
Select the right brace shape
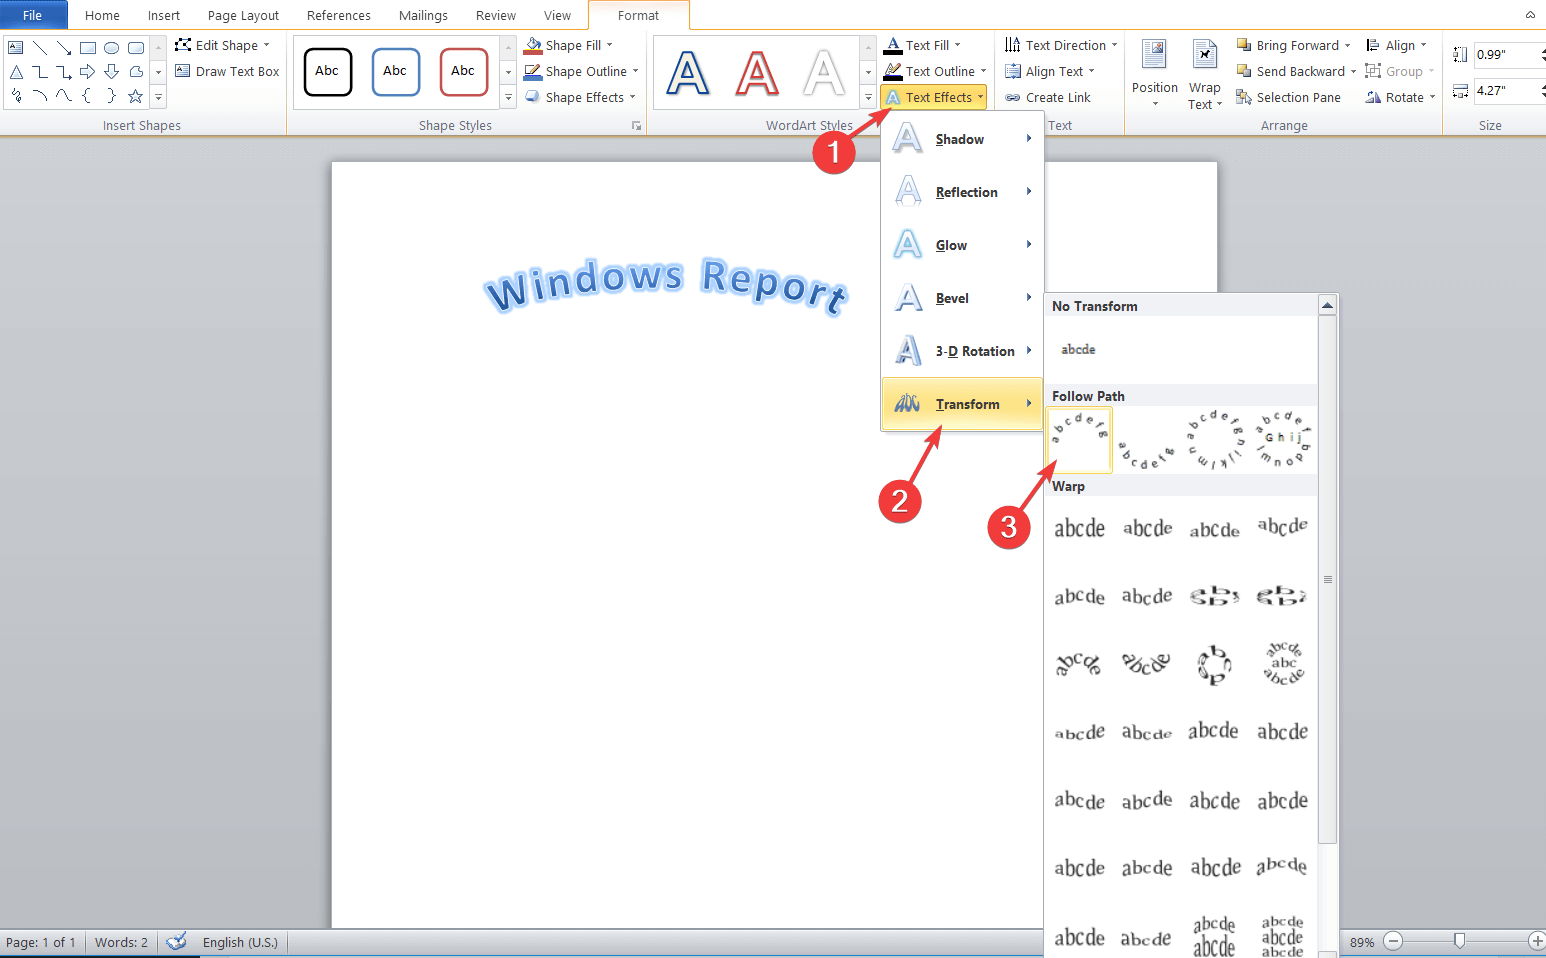point(112,96)
